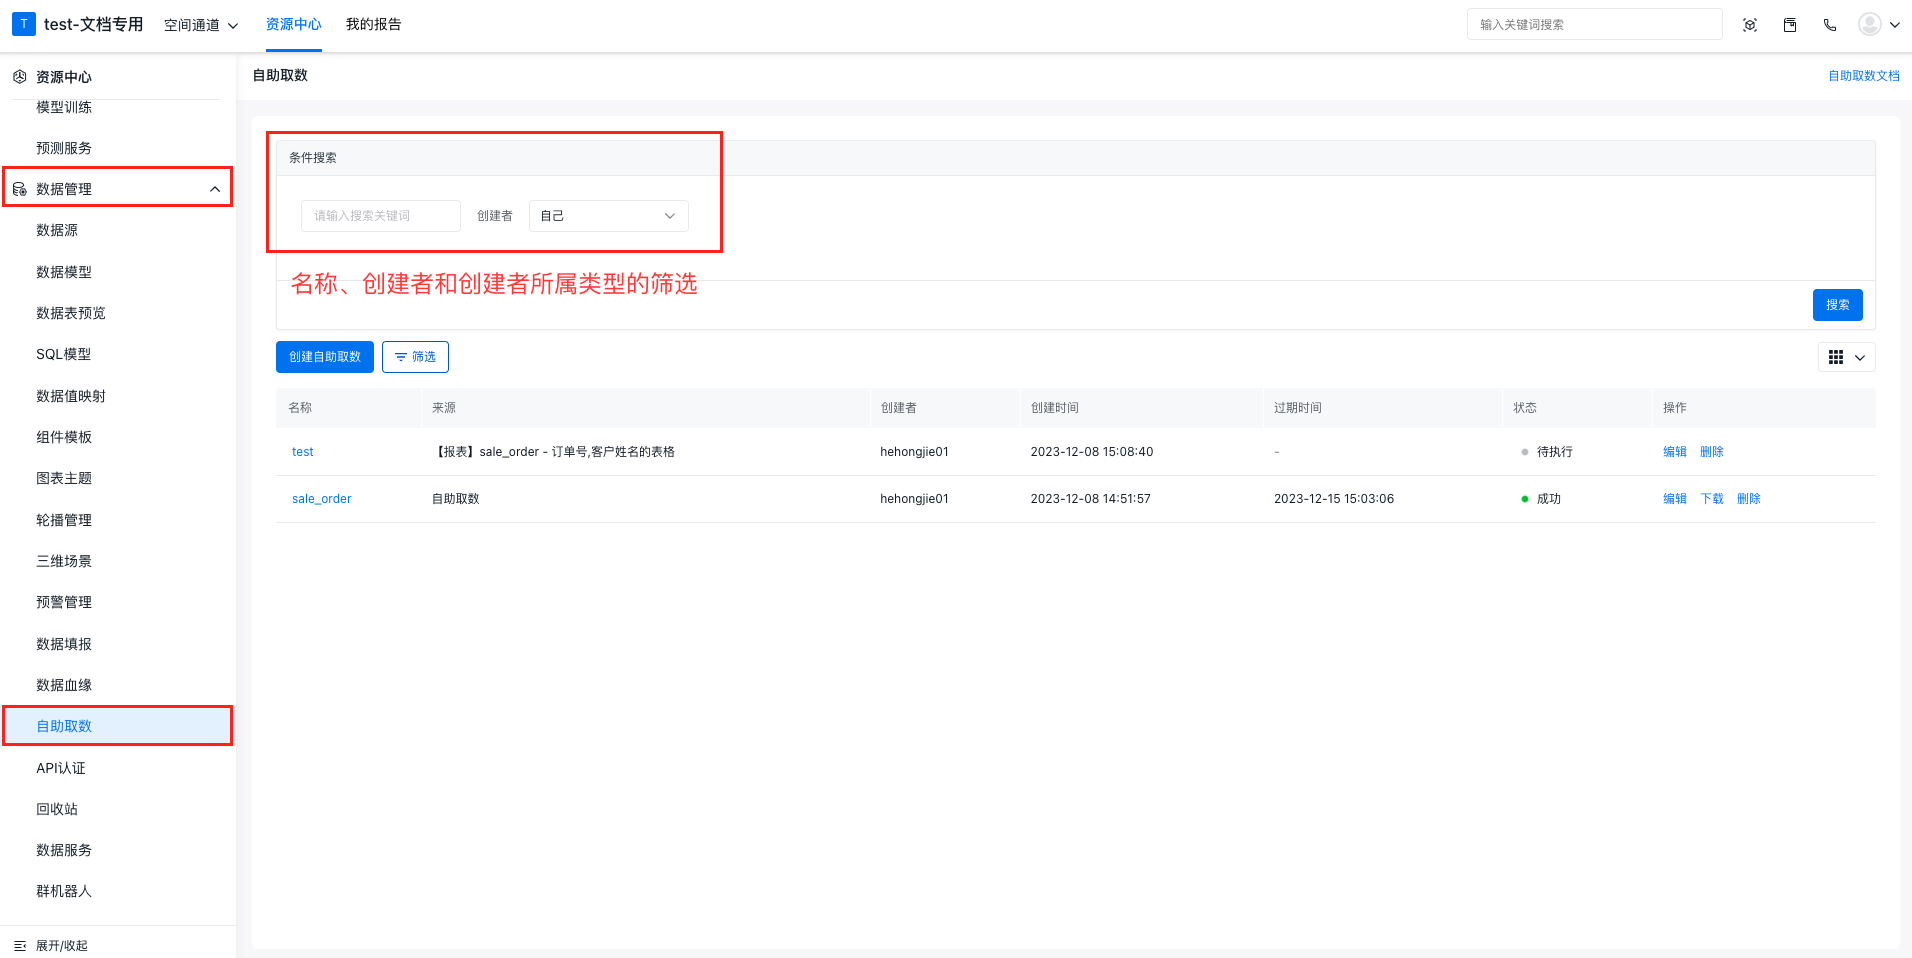Click the blue 搜索 button
This screenshot has height=958, width=1912.
point(1838,305)
